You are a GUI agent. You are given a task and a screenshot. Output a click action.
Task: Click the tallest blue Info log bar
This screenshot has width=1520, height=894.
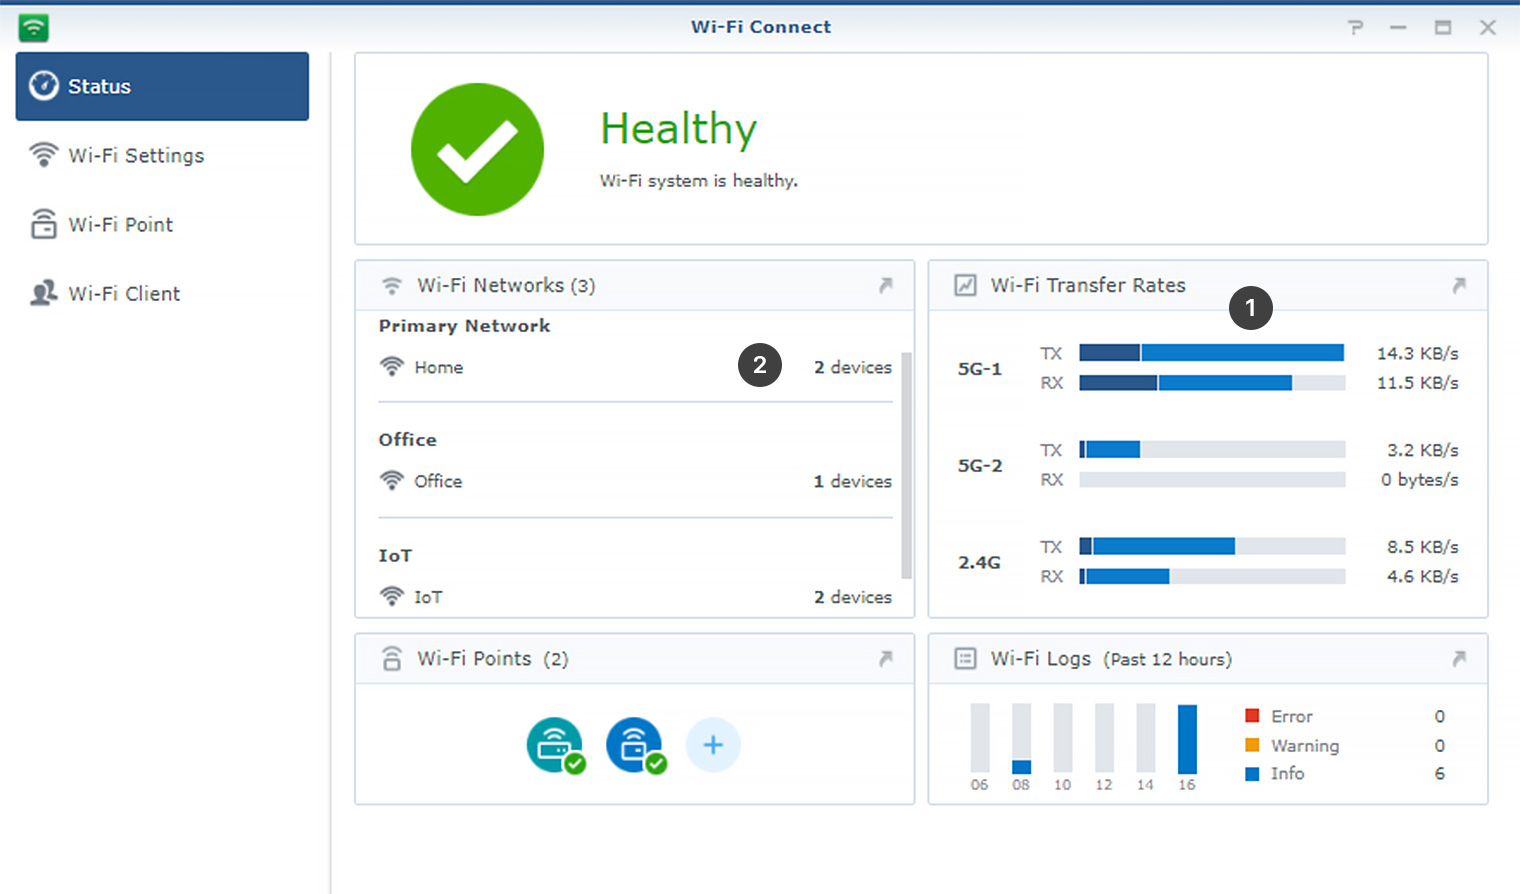1186,737
